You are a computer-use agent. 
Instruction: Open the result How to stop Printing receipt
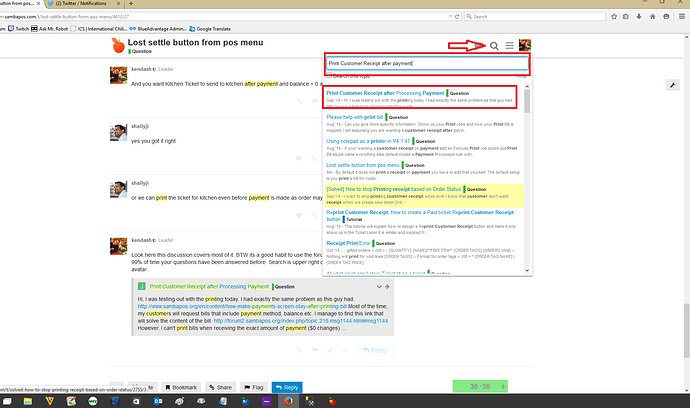point(394,189)
